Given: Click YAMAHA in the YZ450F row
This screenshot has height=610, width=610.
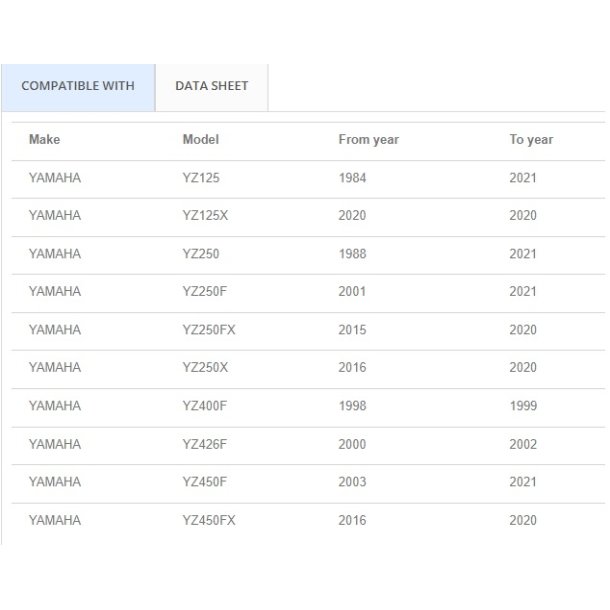Looking at the screenshot, I should tap(55, 482).
